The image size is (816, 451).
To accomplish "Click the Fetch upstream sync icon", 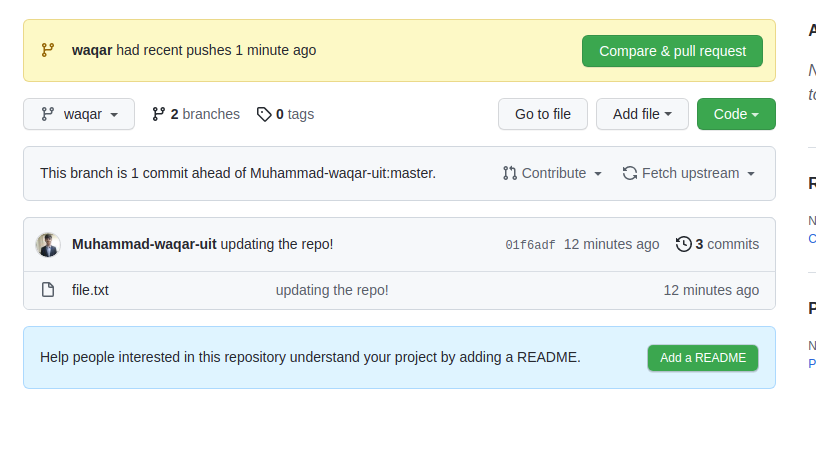I will point(630,173).
